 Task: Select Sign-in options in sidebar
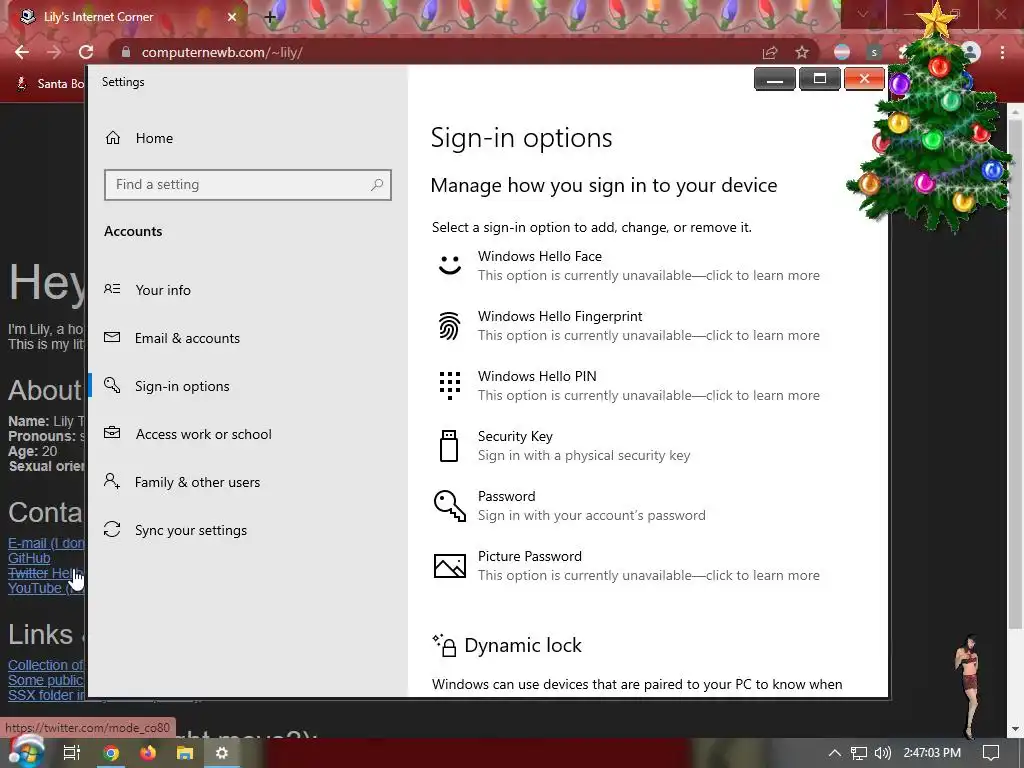pos(182,386)
